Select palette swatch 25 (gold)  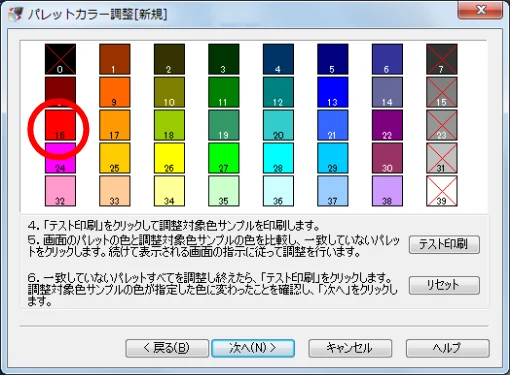tap(115, 158)
